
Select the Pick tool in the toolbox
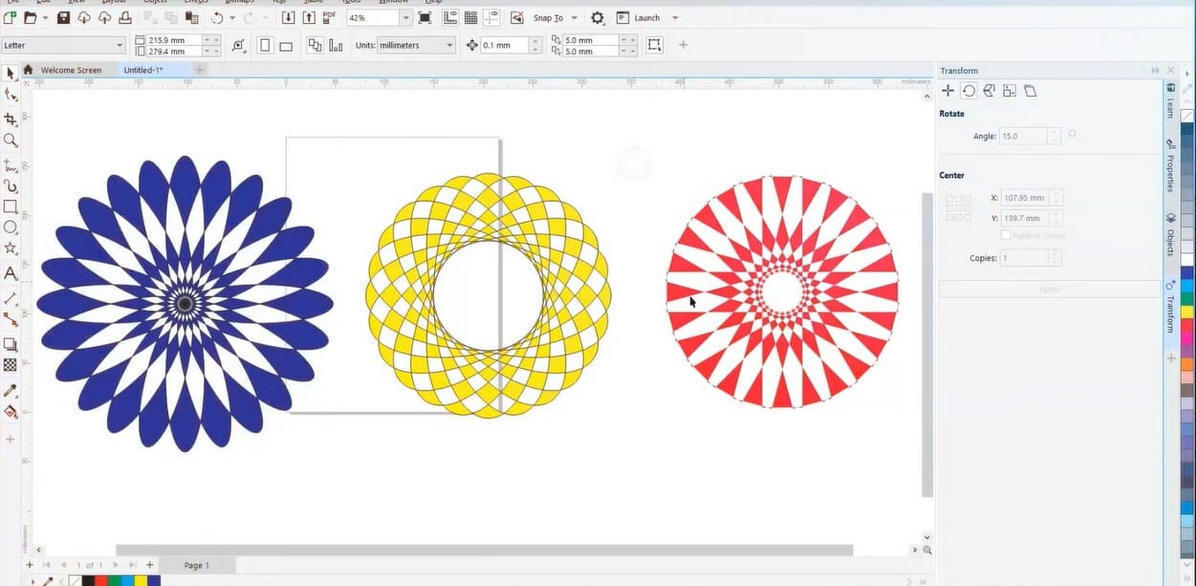coord(10,74)
